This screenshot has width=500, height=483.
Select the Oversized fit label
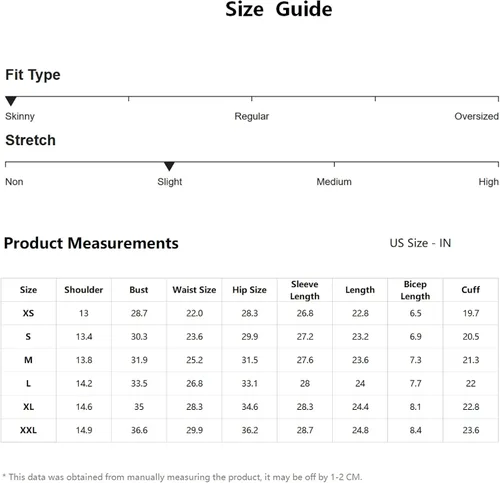(x=476, y=116)
